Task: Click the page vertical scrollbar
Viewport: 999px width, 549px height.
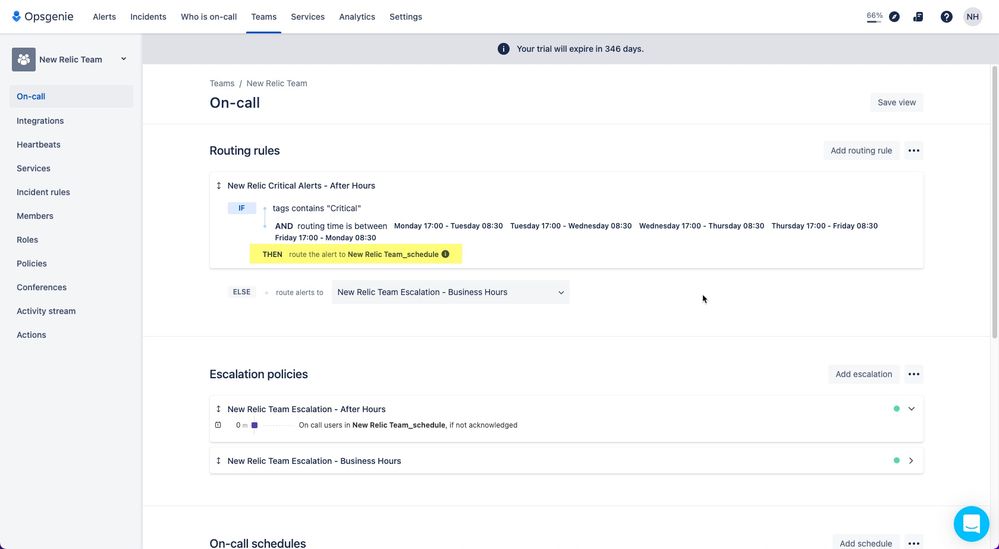Action: [x=995, y=201]
